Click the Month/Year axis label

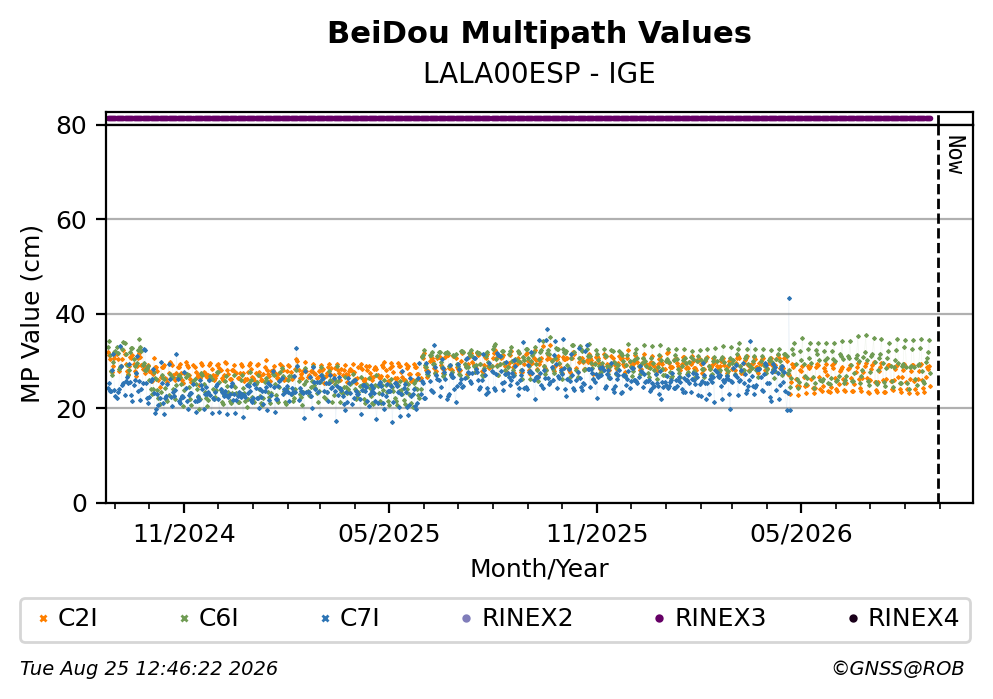pos(539,569)
